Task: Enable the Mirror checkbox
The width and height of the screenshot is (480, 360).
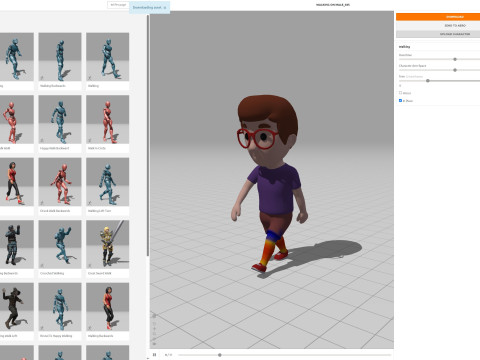Action: pos(400,93)
